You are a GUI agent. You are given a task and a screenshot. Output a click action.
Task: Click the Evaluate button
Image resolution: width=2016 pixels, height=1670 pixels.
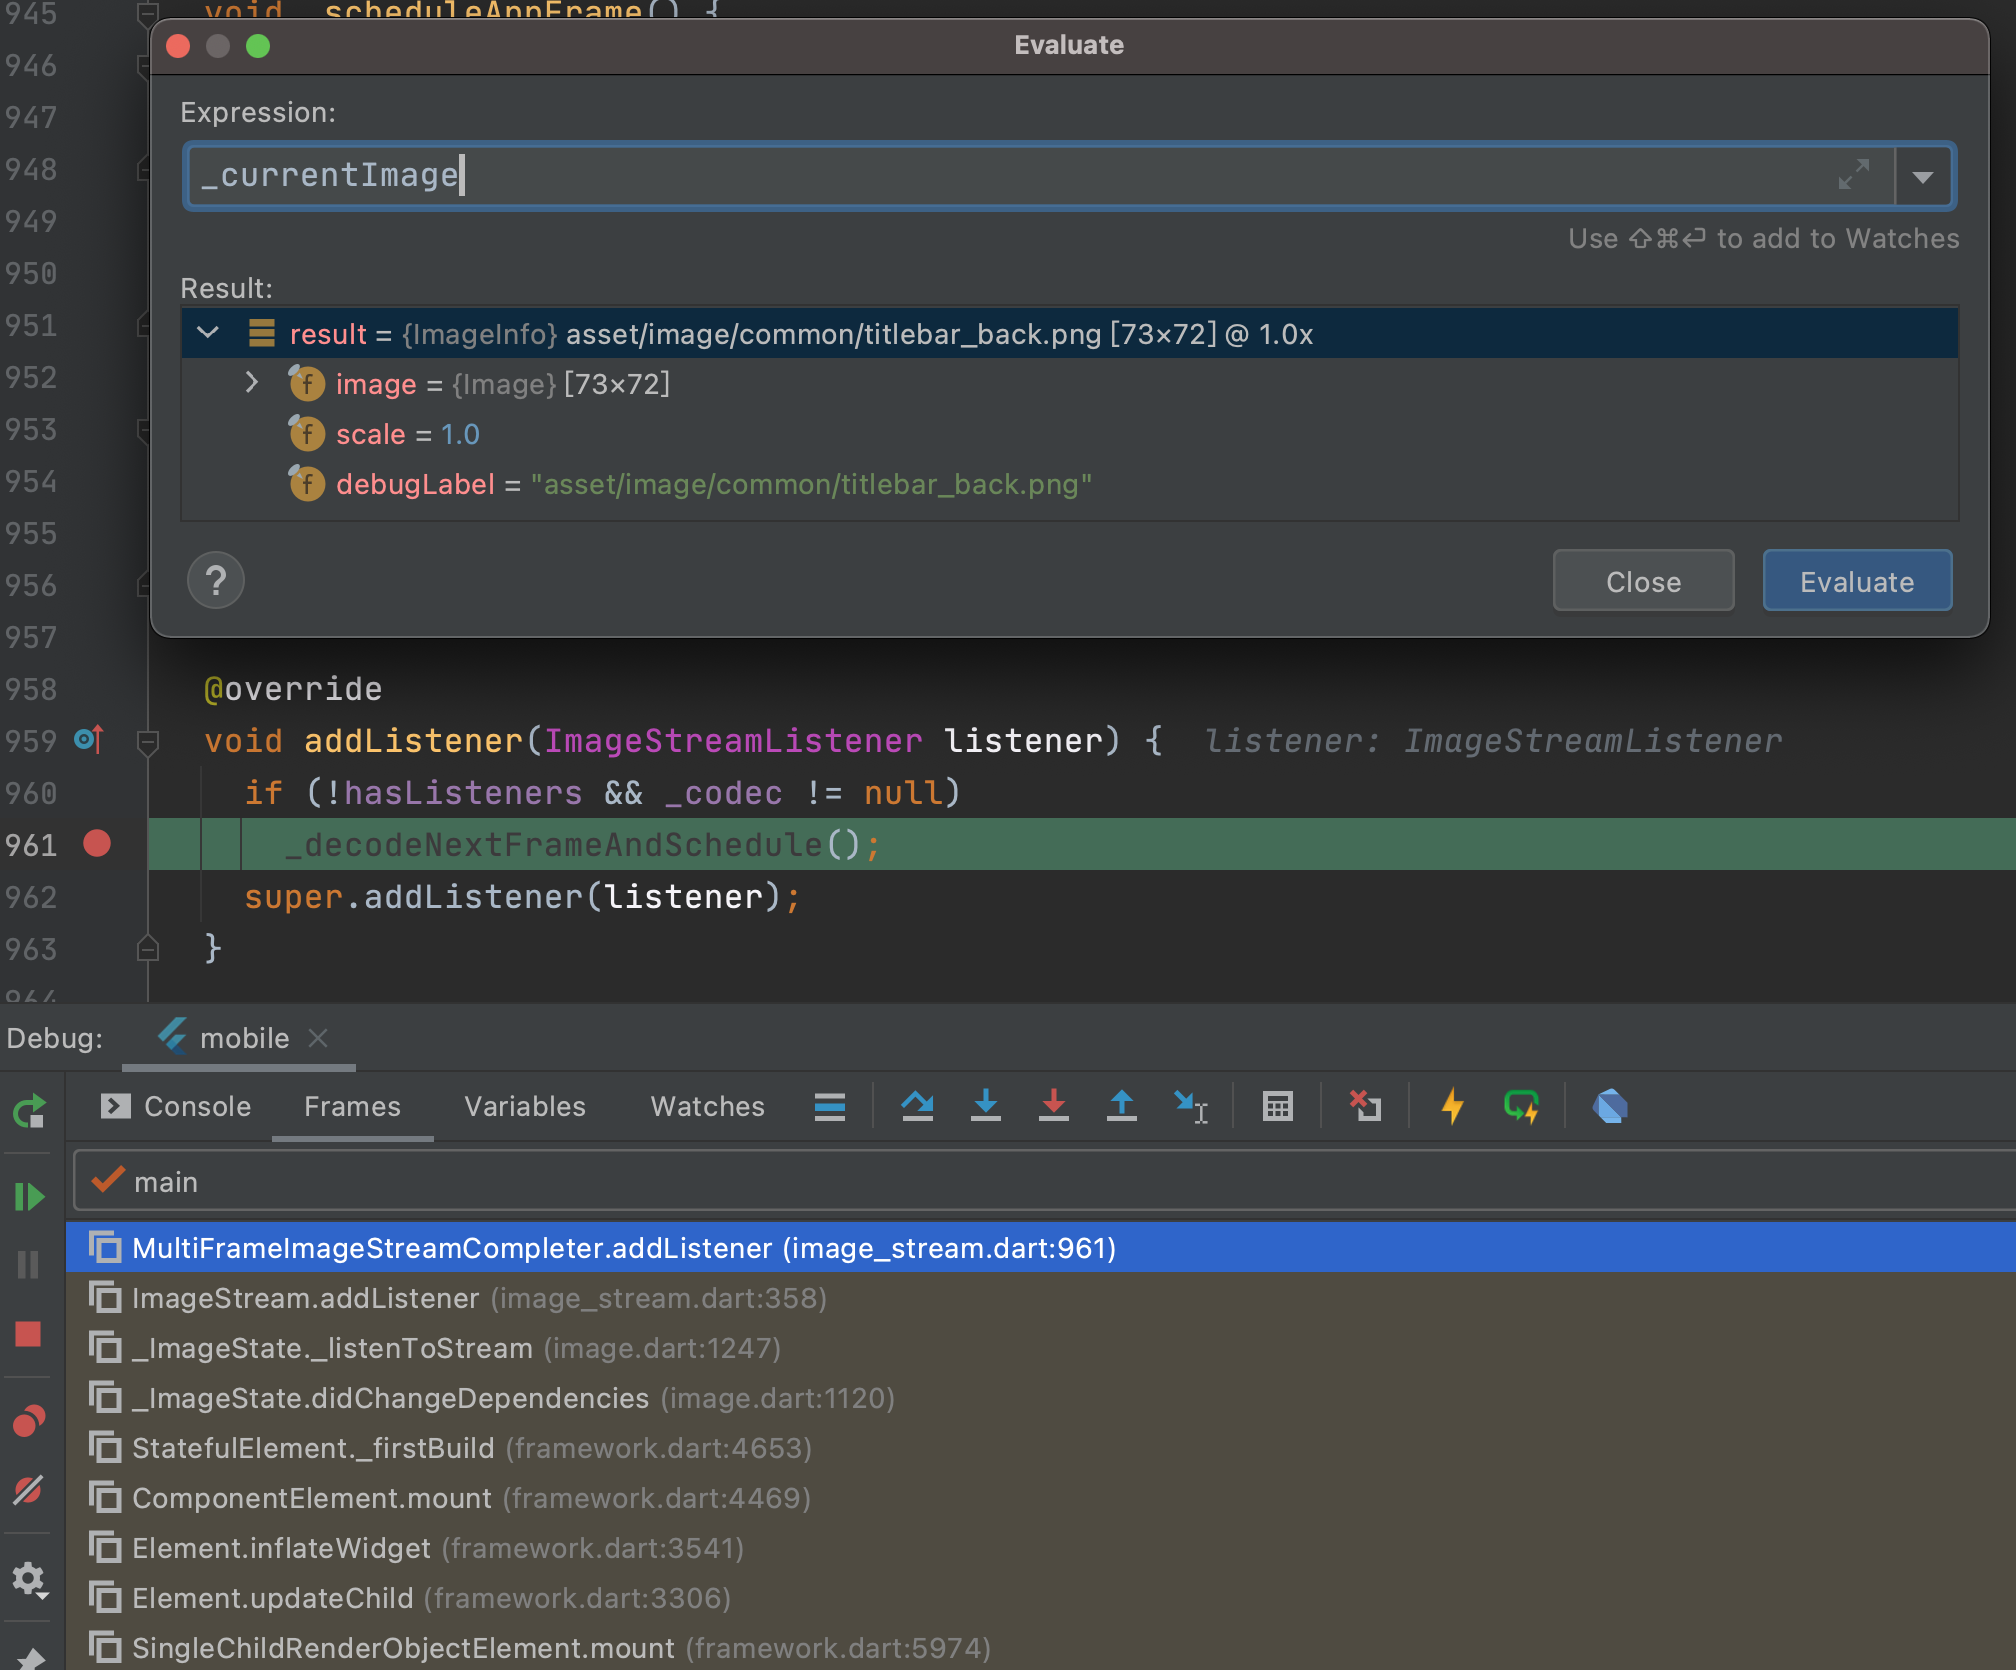pyautogui.click(x=1857, y=581)
